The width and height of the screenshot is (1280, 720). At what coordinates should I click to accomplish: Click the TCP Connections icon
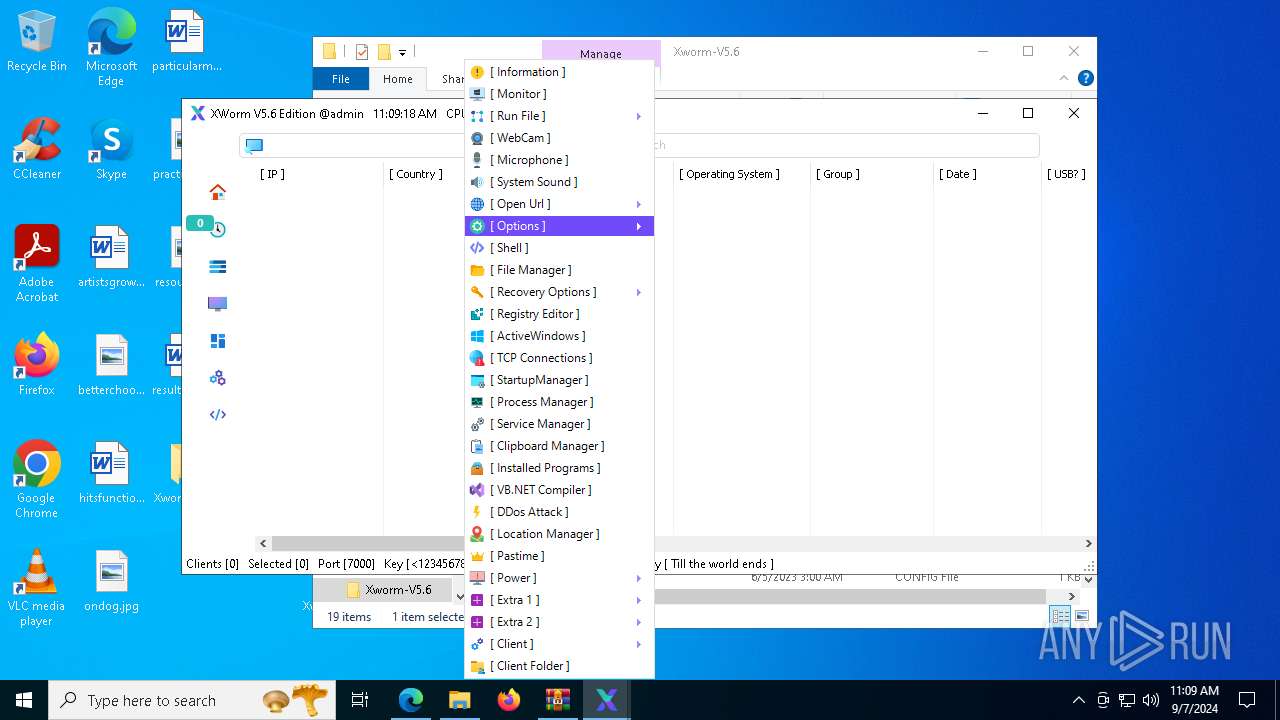point(477,358)
